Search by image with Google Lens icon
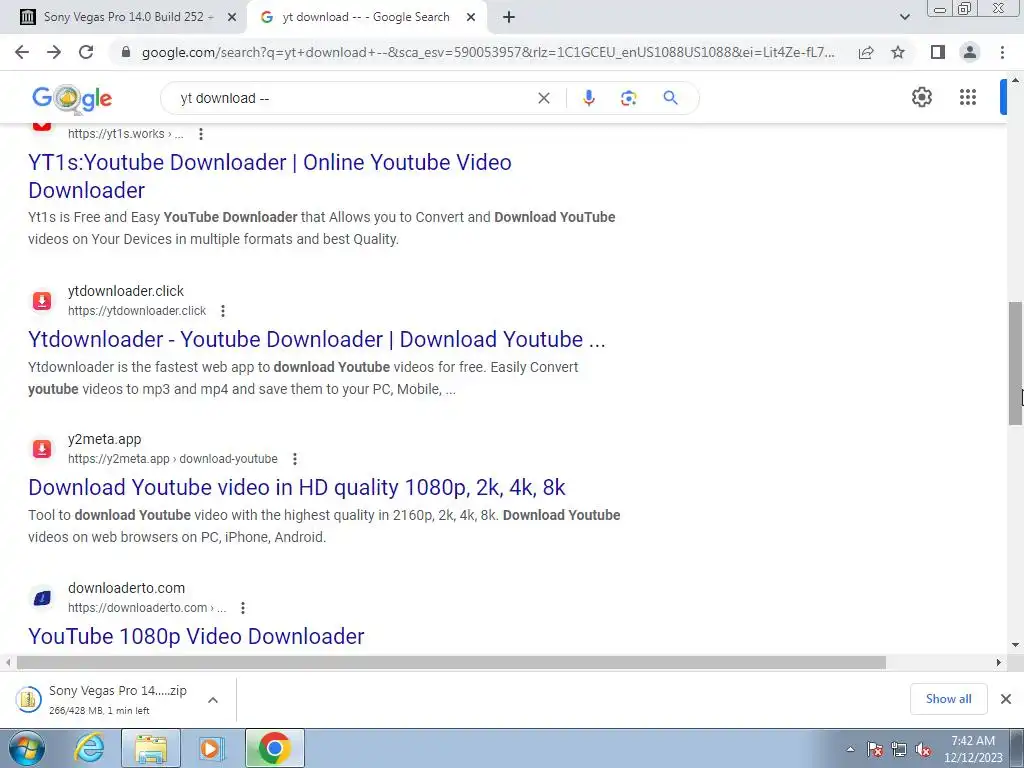The width and height of the screenshot is (1024, 768). [628, 98]
